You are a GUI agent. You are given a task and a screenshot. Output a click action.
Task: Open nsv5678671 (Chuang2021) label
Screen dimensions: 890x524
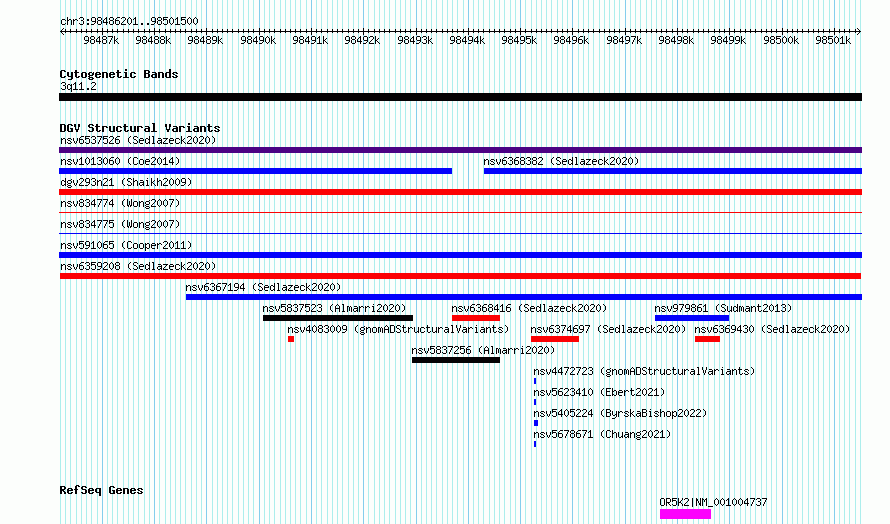[x=602, y=434]
